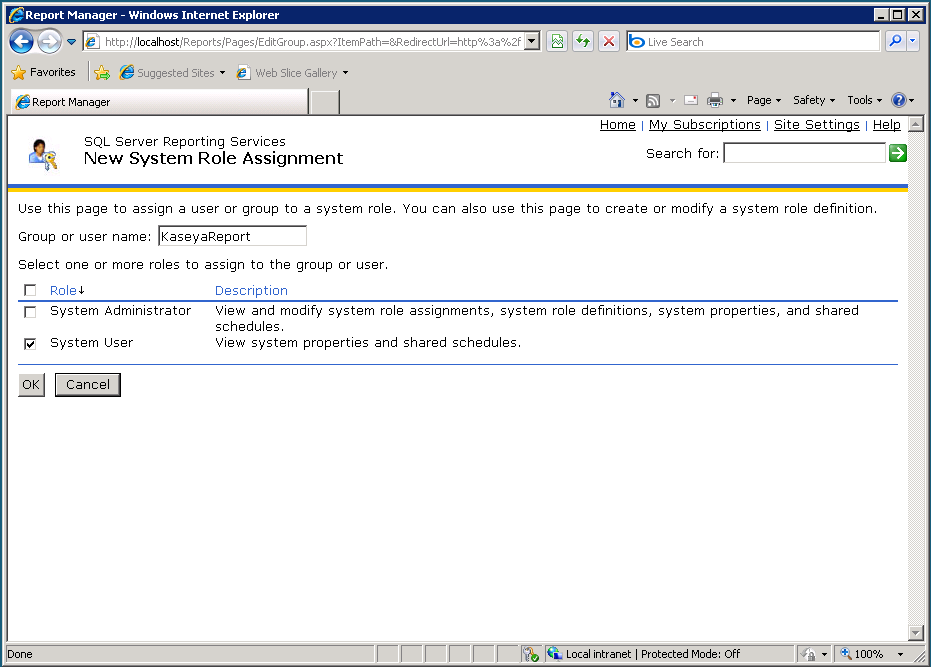The width and height of the screenshot is (931, 667).
Task: Click the Refresh page icon
Action: pos(582,42)
